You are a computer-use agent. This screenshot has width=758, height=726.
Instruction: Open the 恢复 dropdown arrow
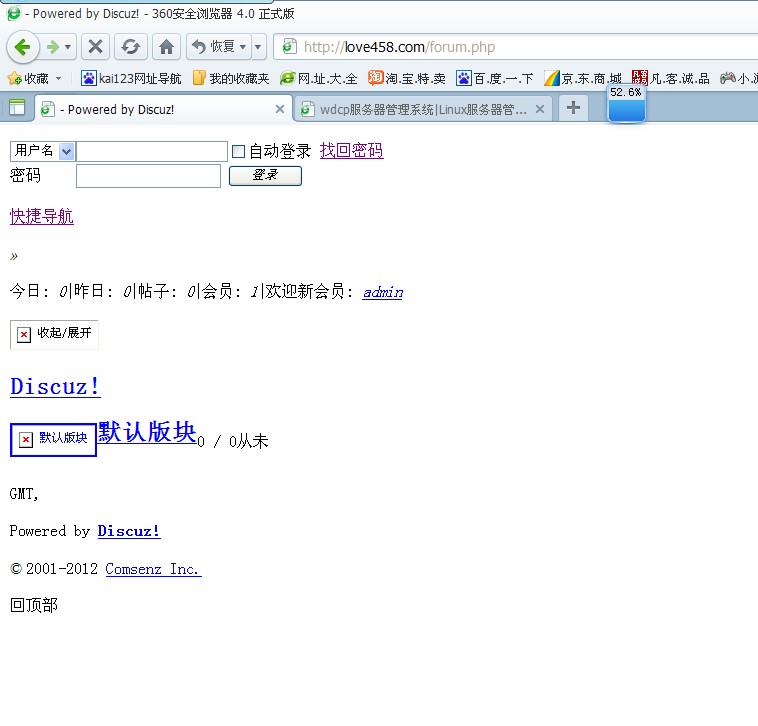click(x=243, y=47)
